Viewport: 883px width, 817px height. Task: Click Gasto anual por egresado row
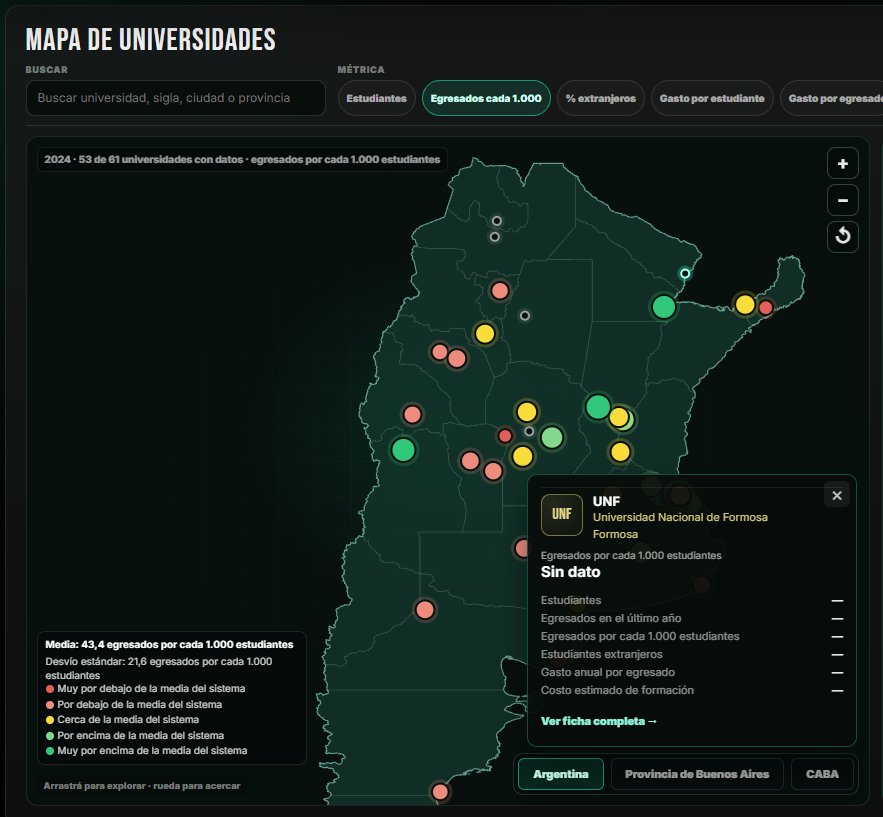point(692,672)
